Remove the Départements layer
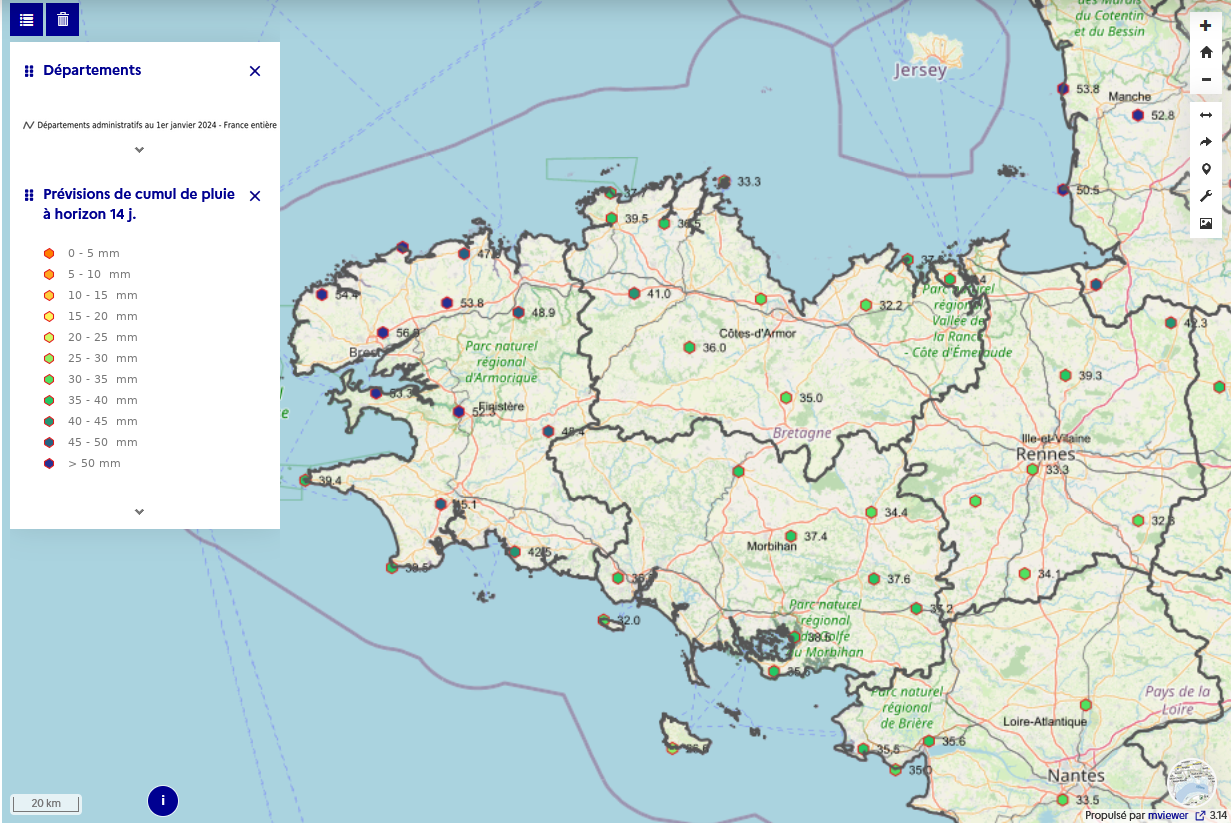 click(x=255, y=71)
